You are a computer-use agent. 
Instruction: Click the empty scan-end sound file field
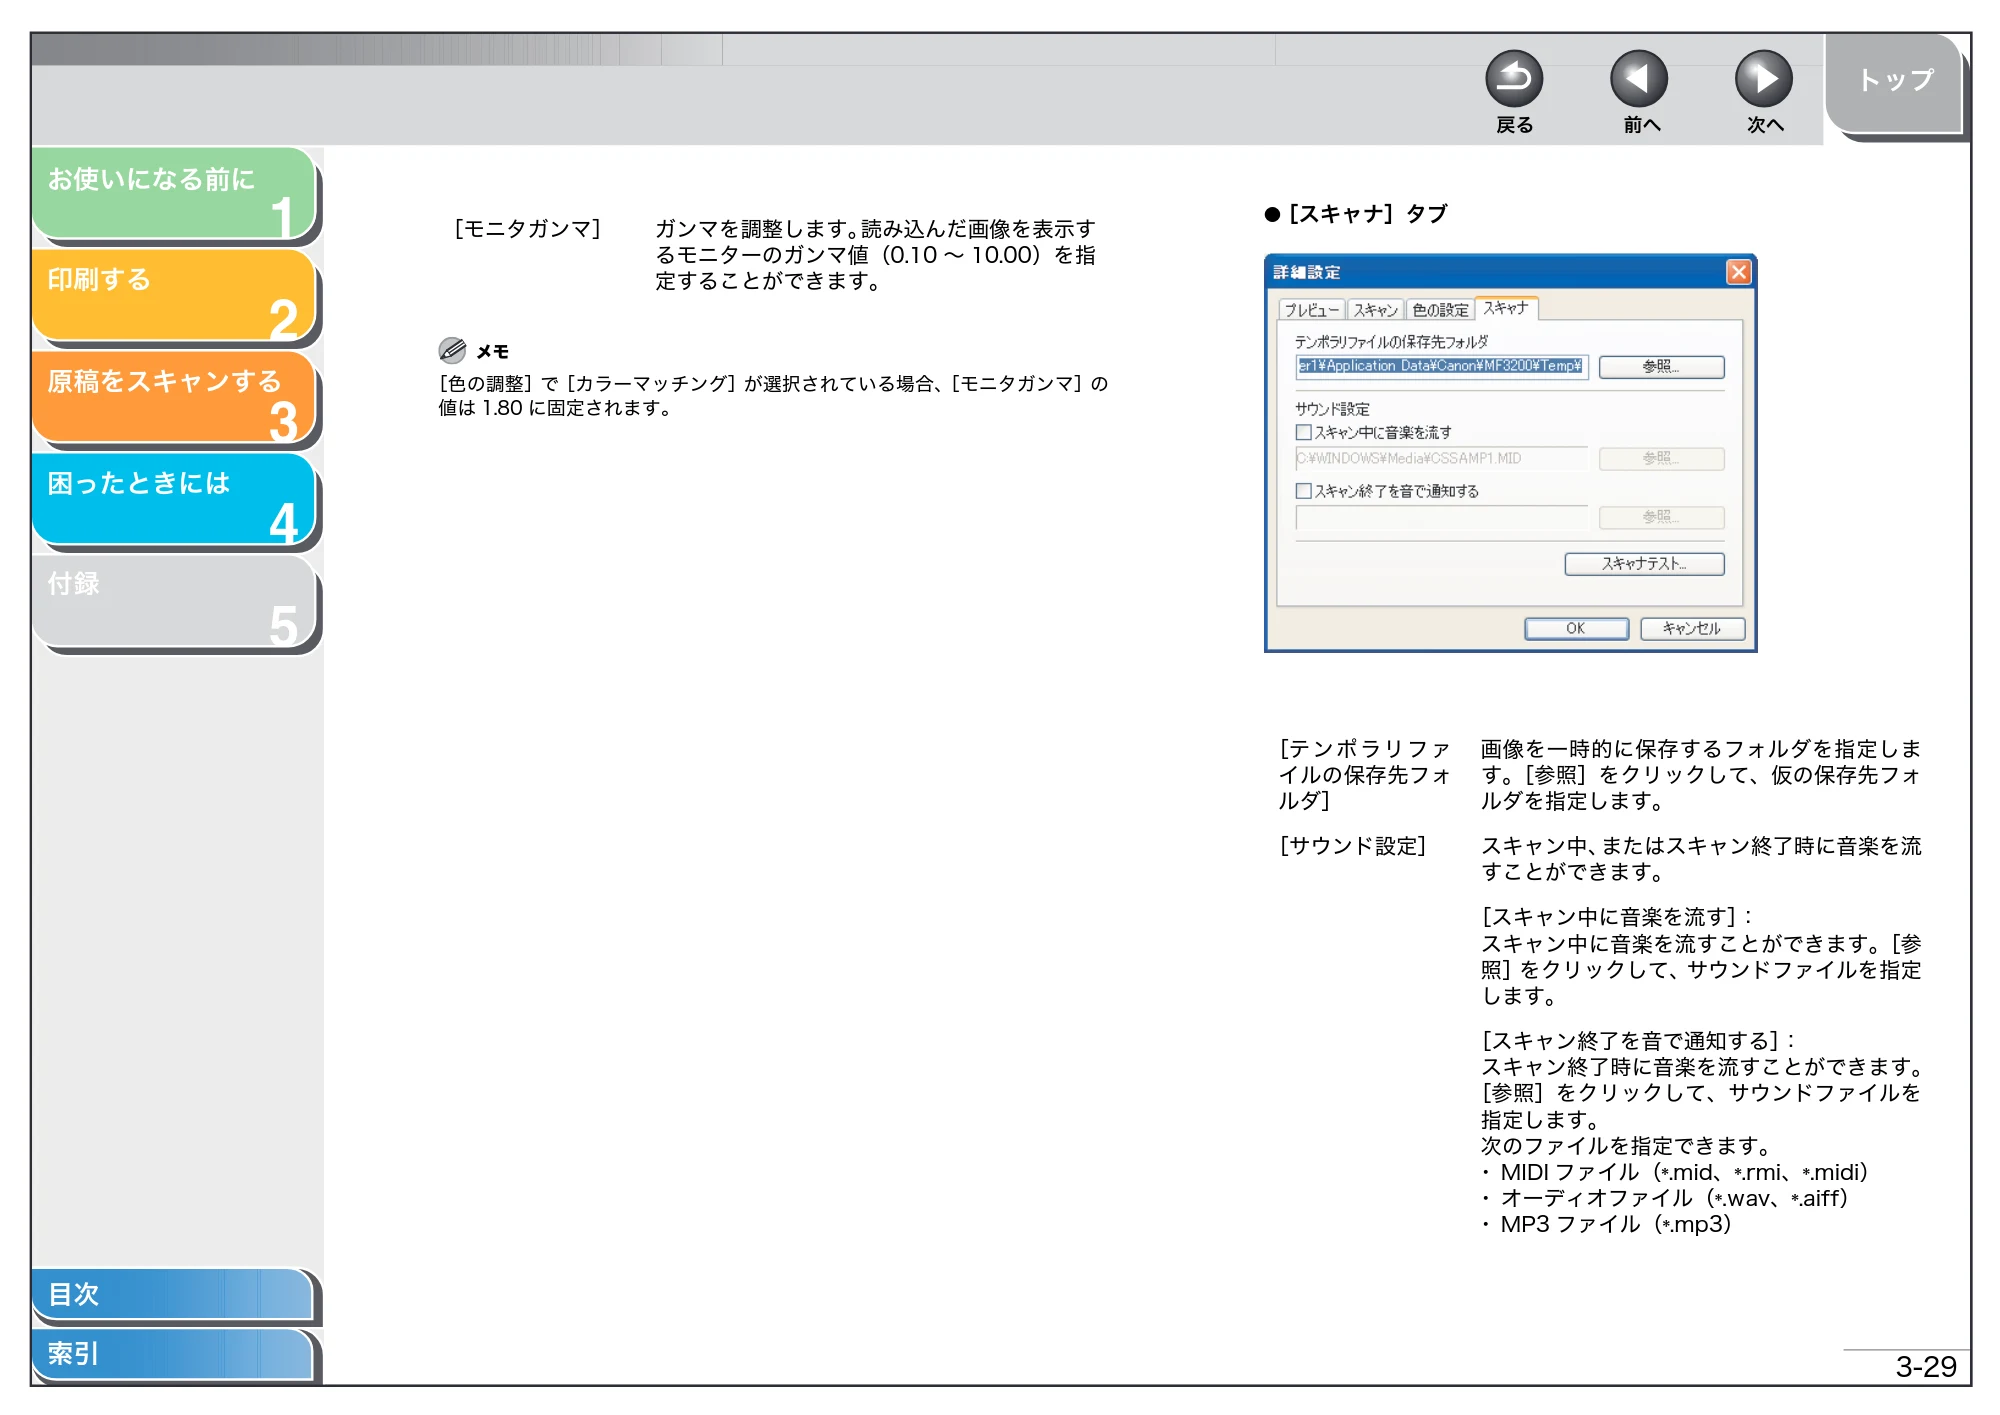click(1441, 517)
